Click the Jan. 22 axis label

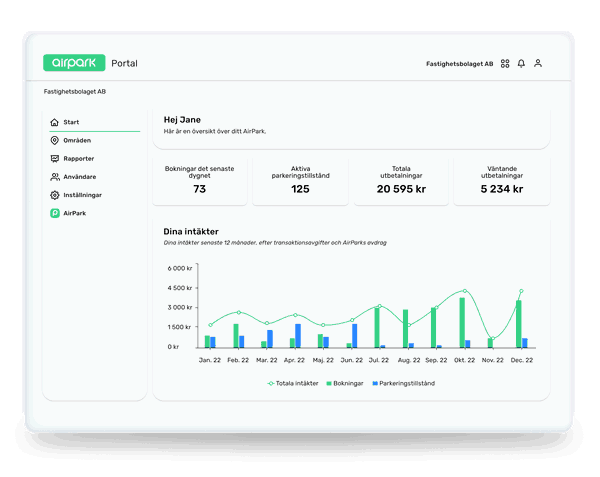[210, 360]
